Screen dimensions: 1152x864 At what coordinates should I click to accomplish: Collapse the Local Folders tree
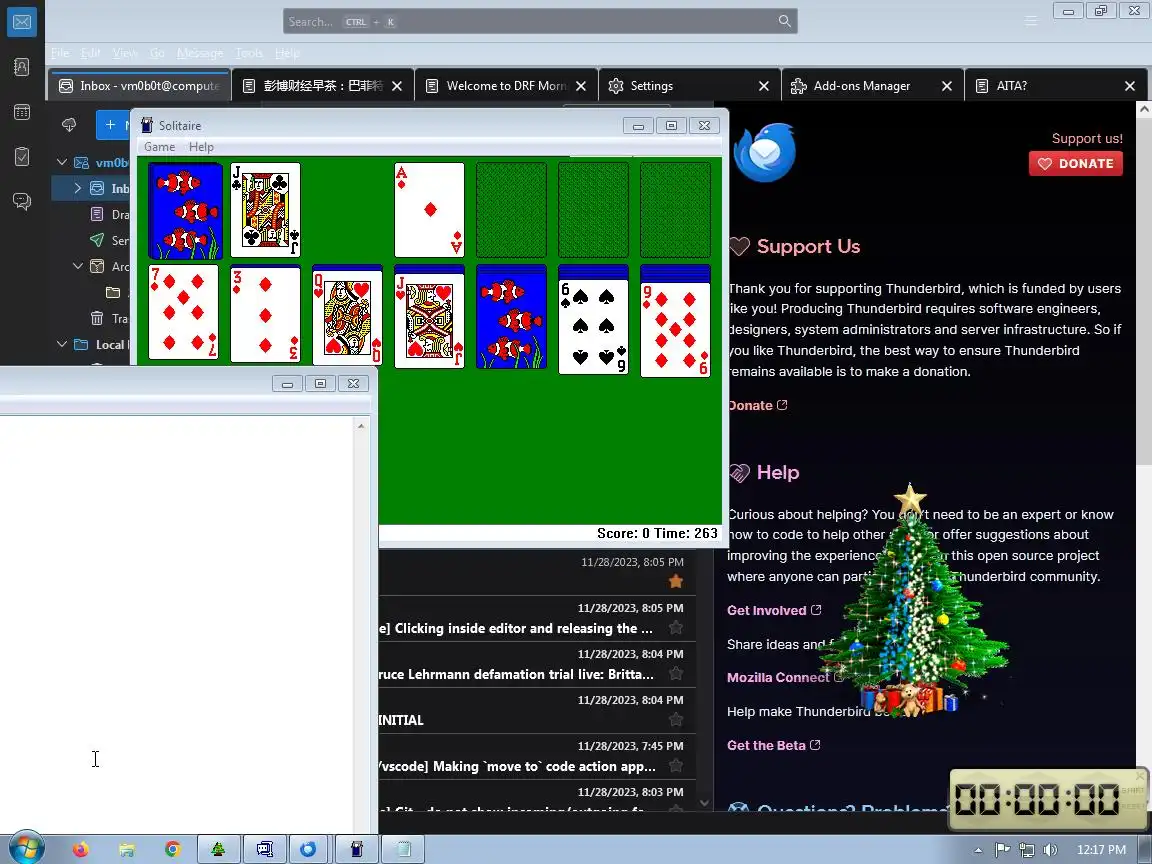click(x=62, y=344)
